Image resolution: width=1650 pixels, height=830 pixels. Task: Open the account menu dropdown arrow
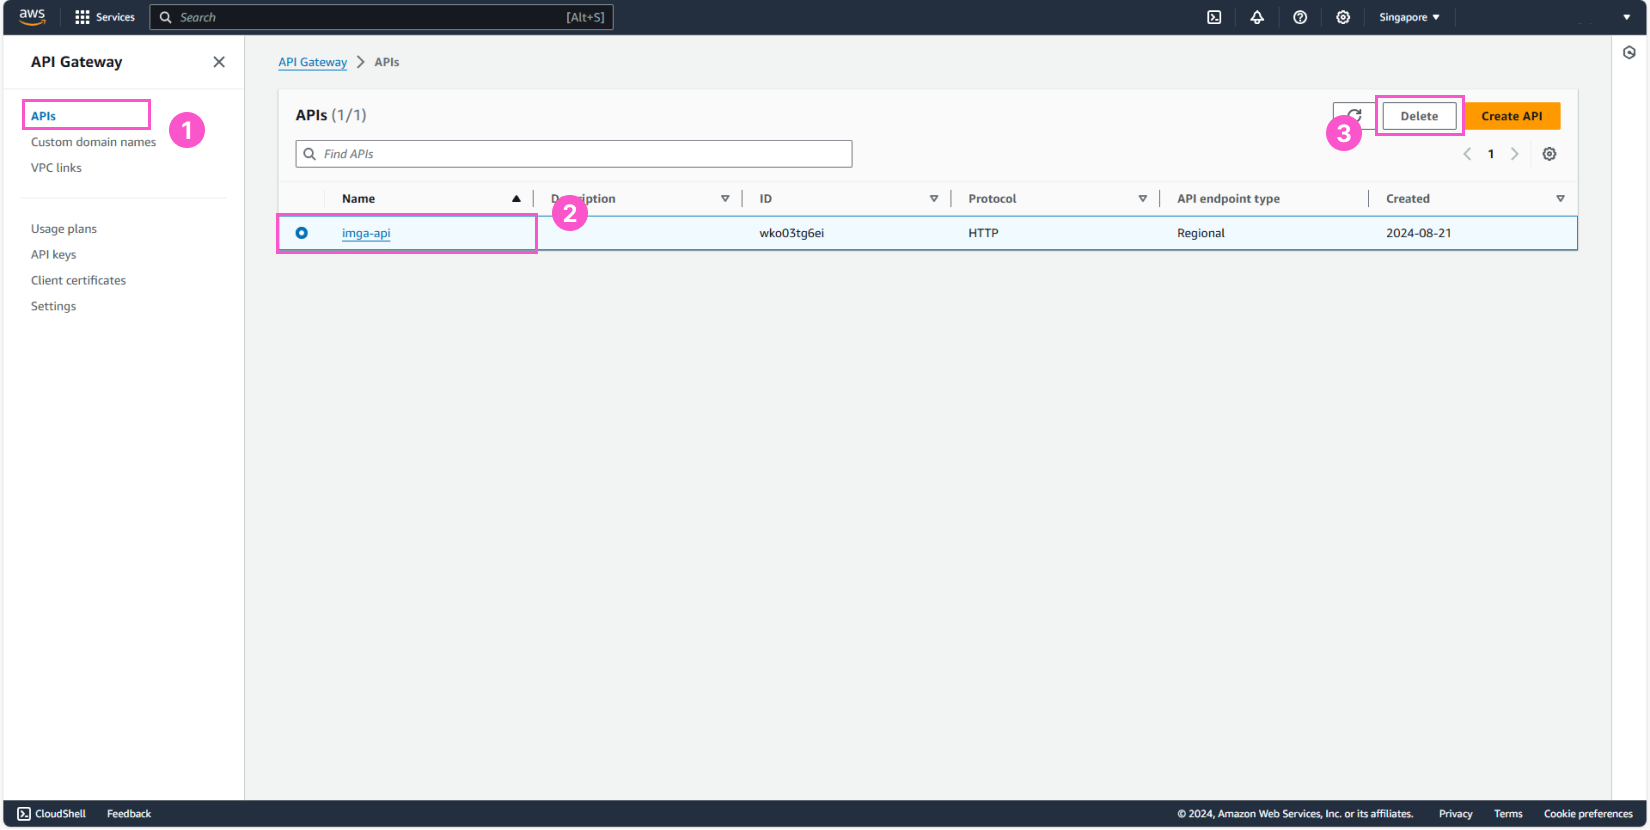tap(1626, 17)
